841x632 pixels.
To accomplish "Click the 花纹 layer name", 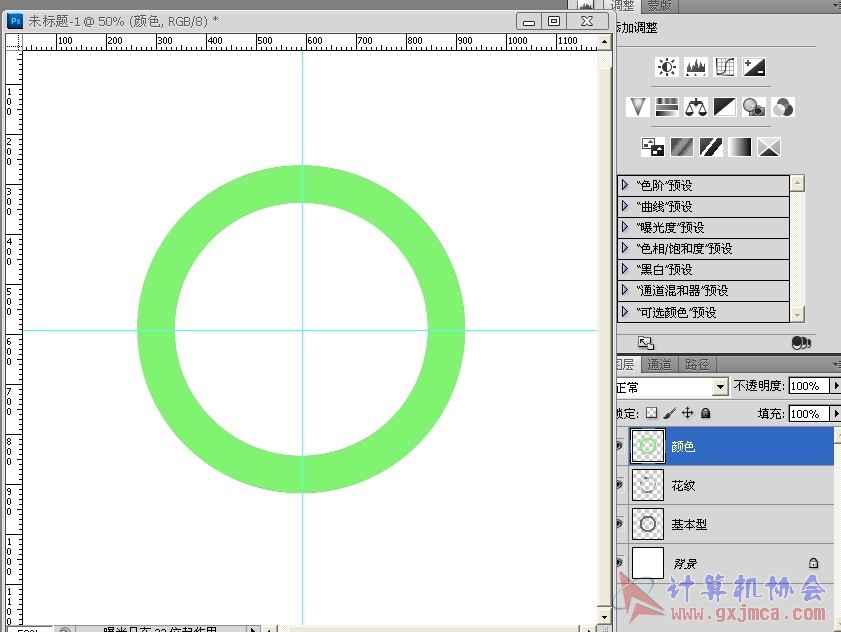I will pos(683,486).
